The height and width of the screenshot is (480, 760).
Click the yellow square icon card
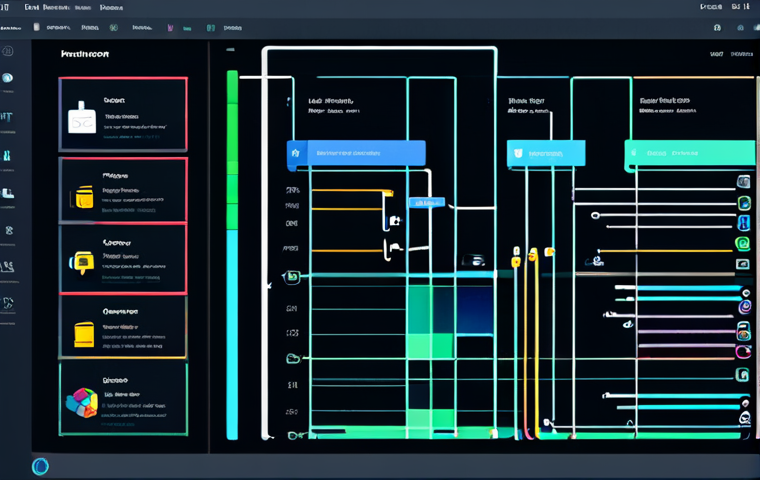123,327
